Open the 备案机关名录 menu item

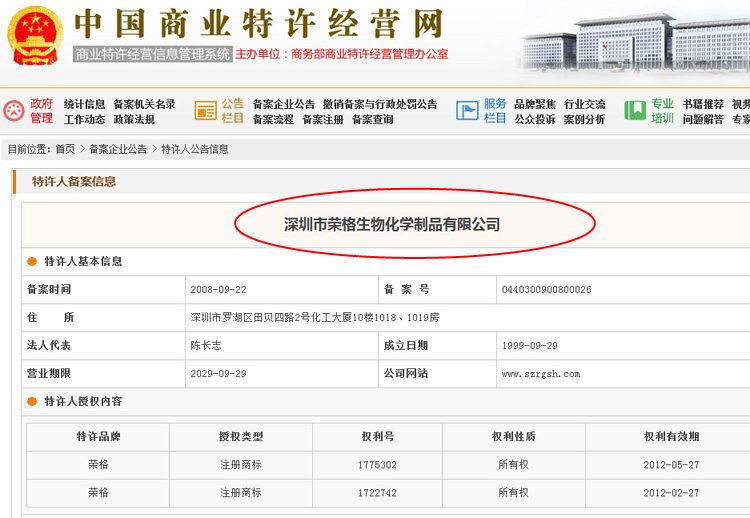click(x=144, y=104)
